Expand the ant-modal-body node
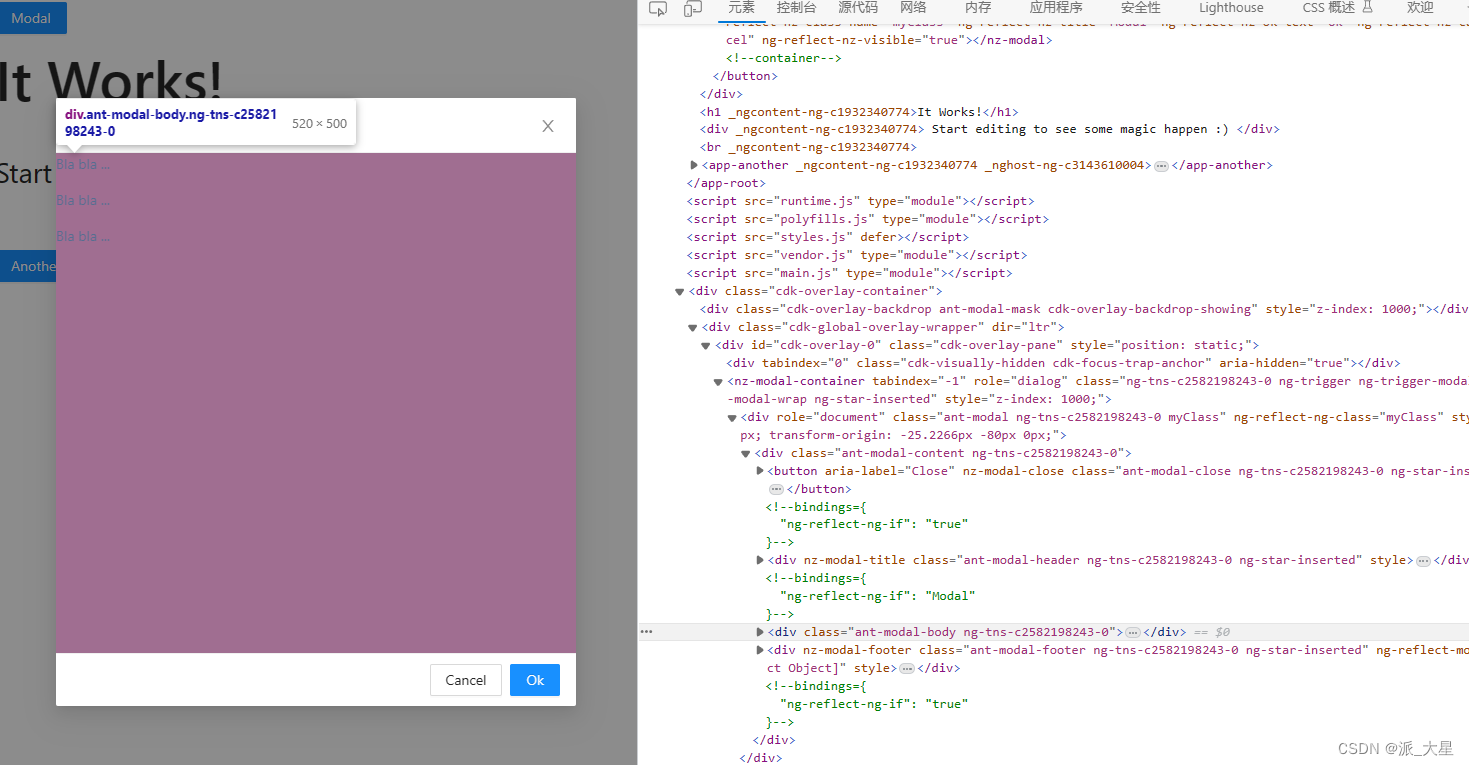Screen dimensions: 1469x765 760,632
